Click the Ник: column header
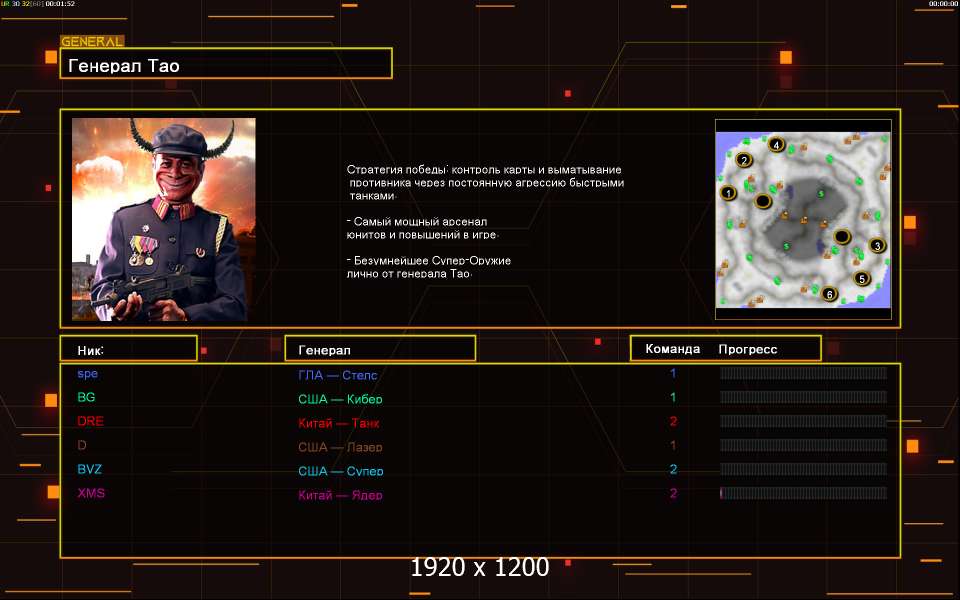The width and height of the screenshot is (960, 600). click(127, 349)
